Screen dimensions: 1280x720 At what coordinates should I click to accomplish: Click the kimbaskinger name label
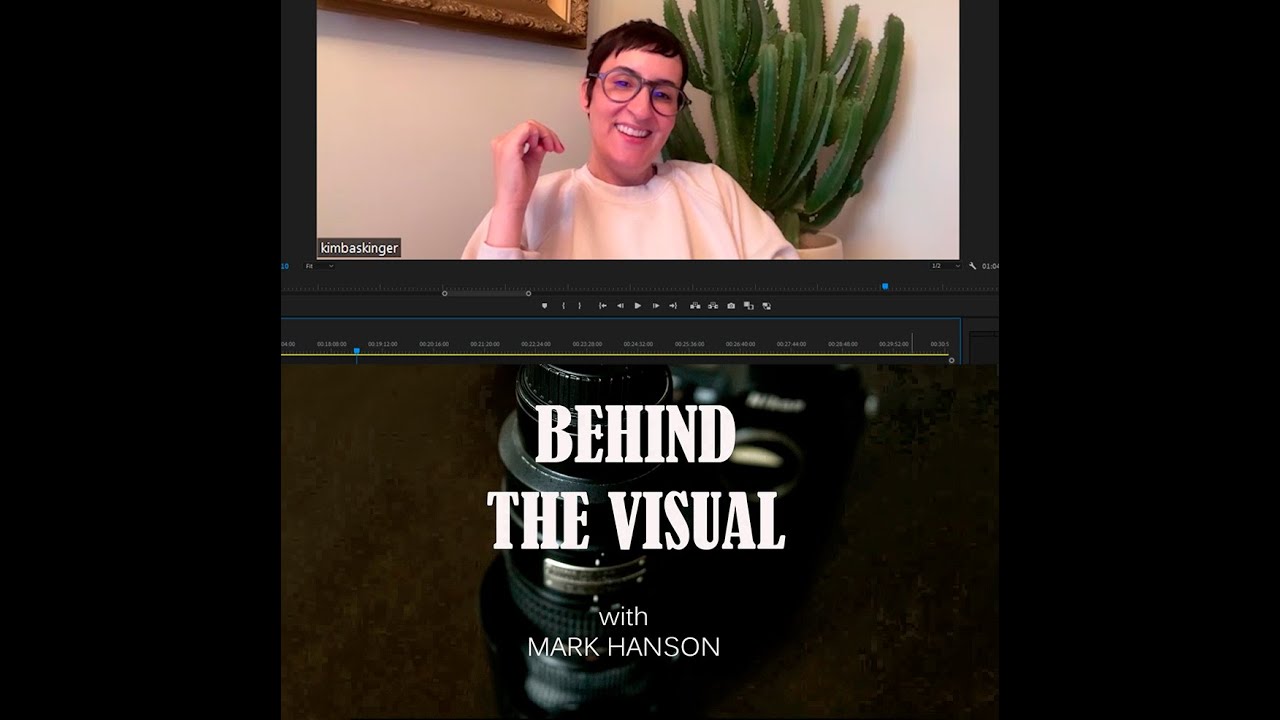(359, 248)
